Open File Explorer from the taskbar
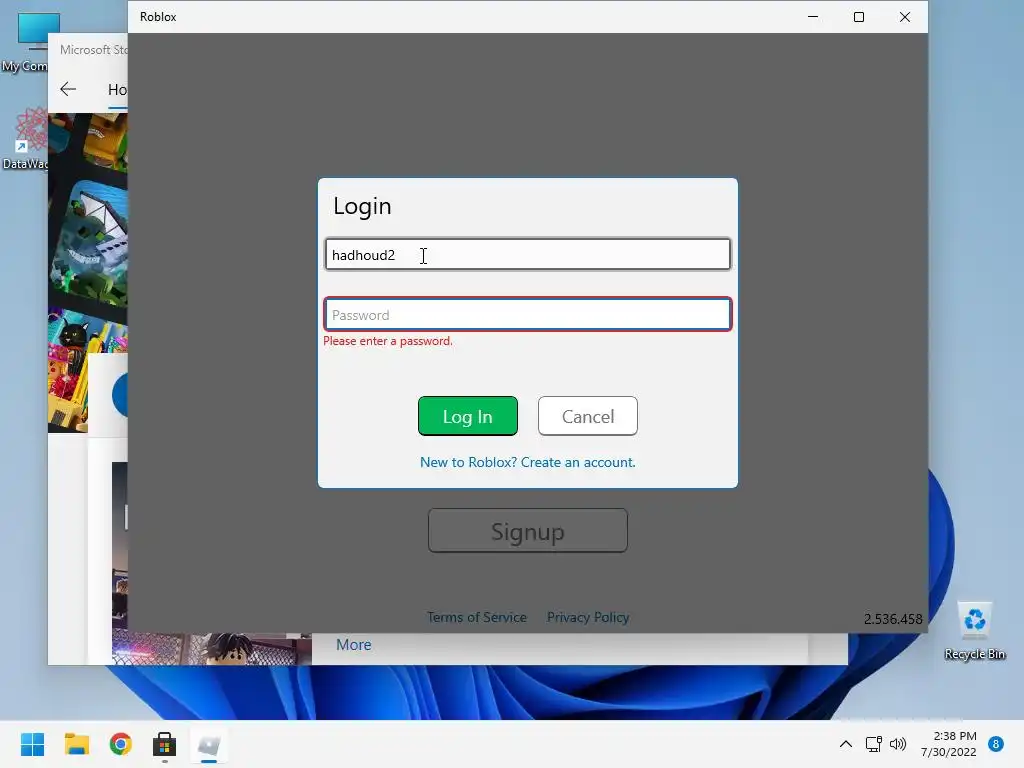 [x=77, y=744]
